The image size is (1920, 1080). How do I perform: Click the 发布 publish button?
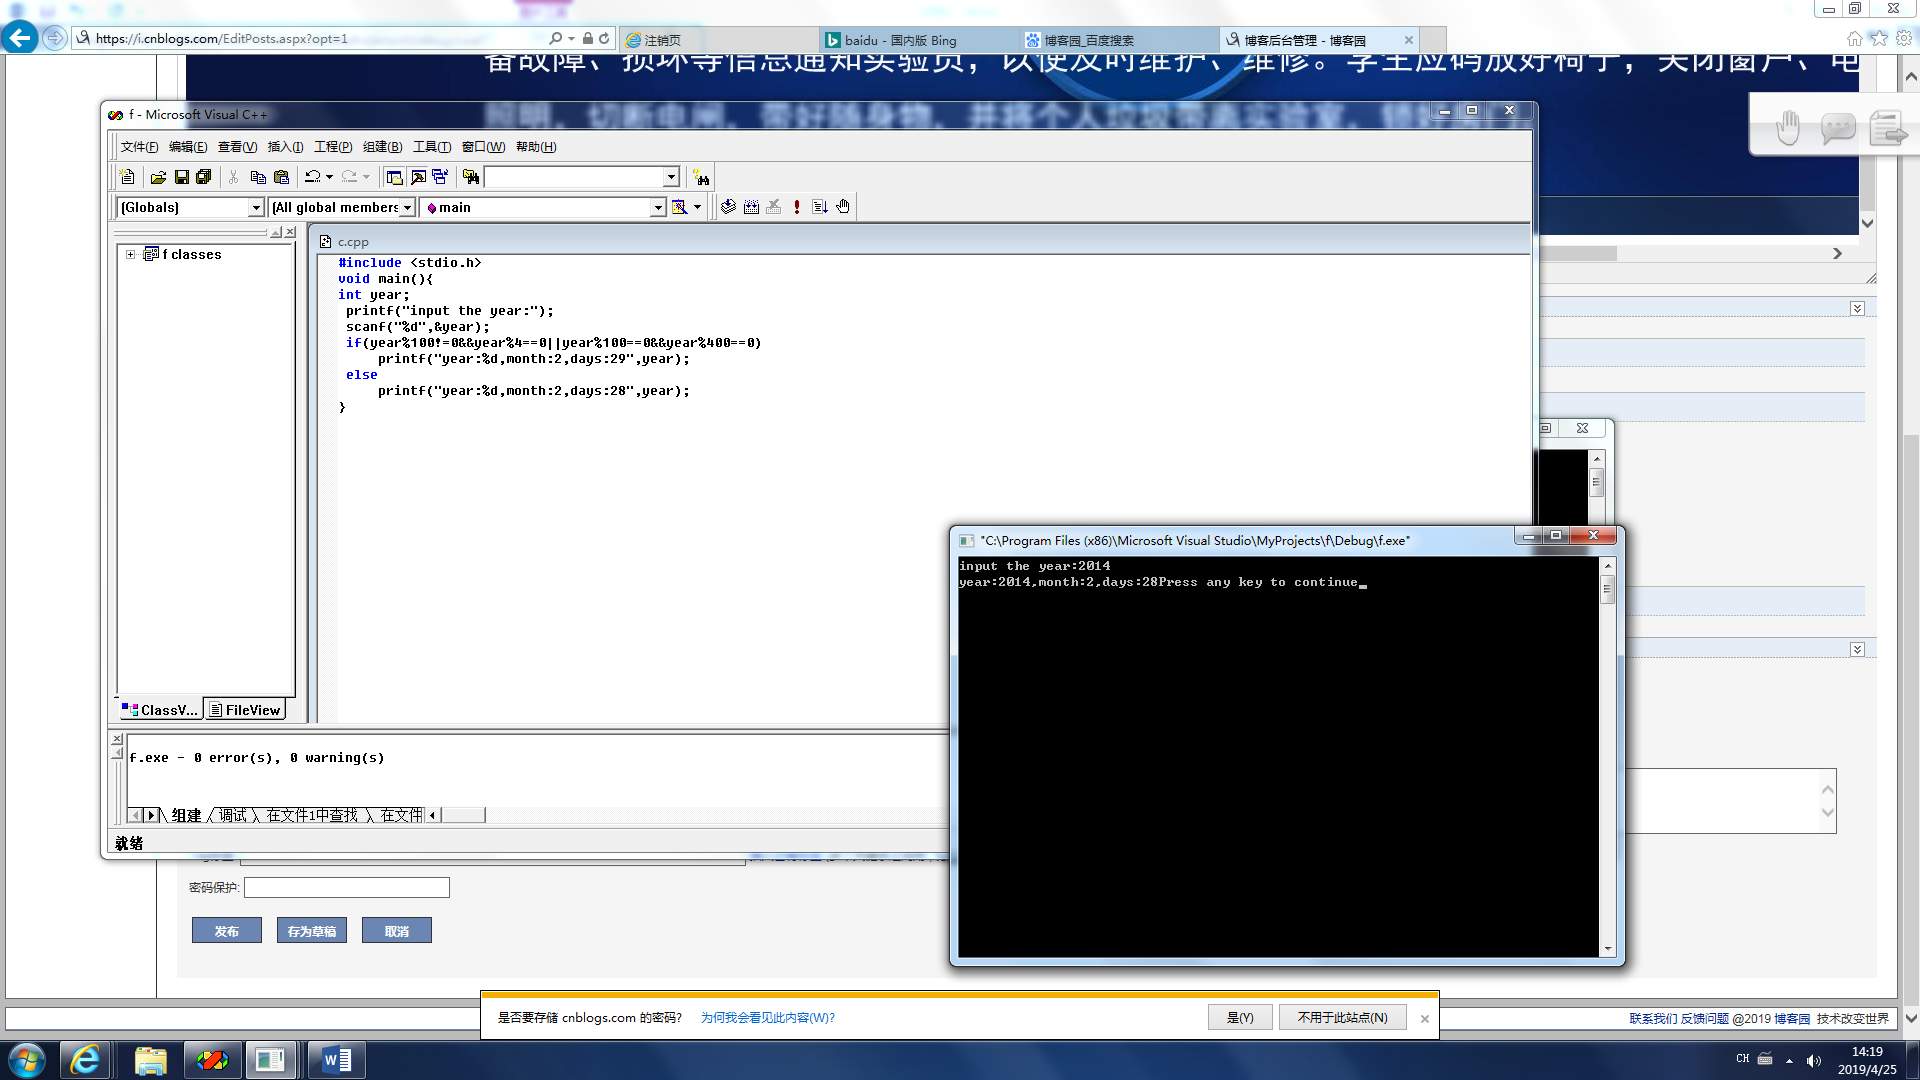(227, 931)
